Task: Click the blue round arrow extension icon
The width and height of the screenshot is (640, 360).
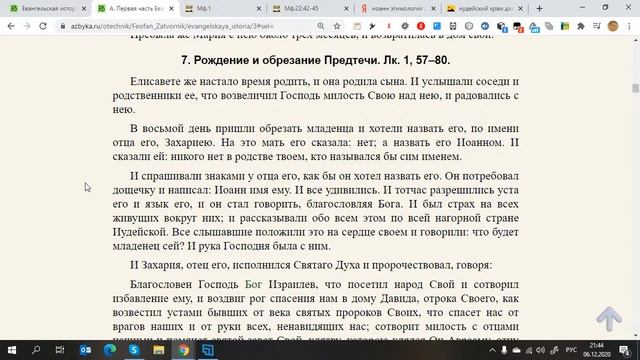Action: coord(484,26)
